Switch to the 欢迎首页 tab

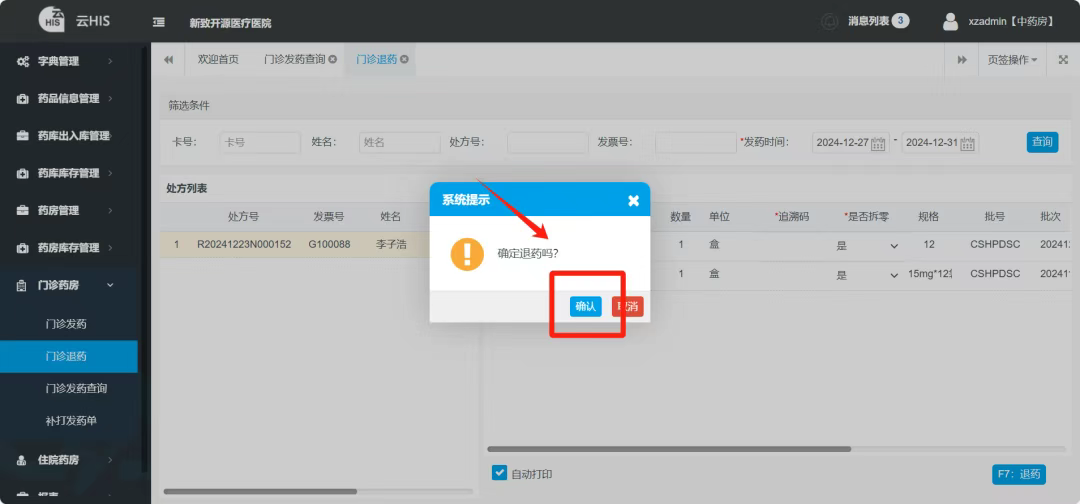point(218,60)
